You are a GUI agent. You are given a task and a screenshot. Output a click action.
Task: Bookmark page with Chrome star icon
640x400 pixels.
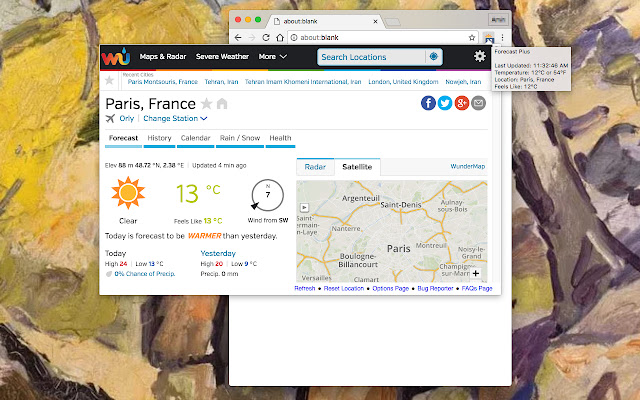pyautogui.click(x=472, y=38)
